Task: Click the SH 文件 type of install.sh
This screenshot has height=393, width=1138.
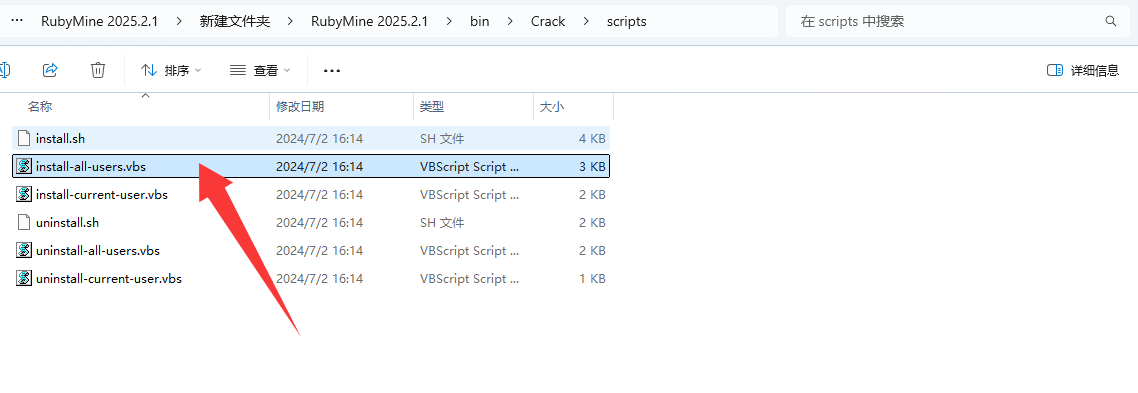Action: [x=442, y=138]
